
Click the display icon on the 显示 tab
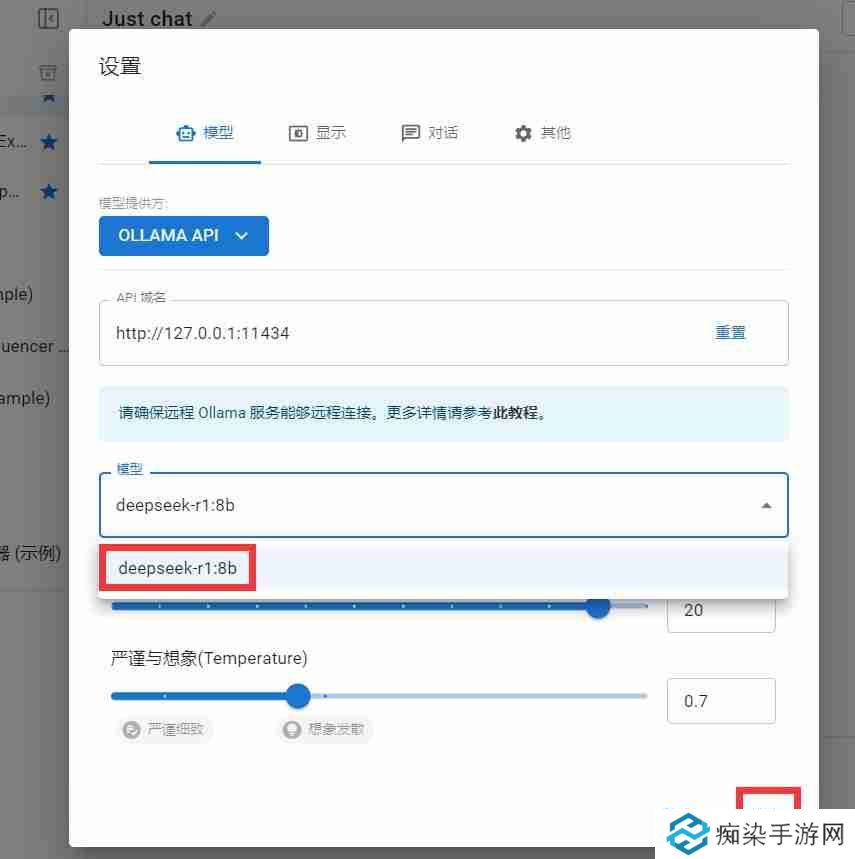(297, 132)
